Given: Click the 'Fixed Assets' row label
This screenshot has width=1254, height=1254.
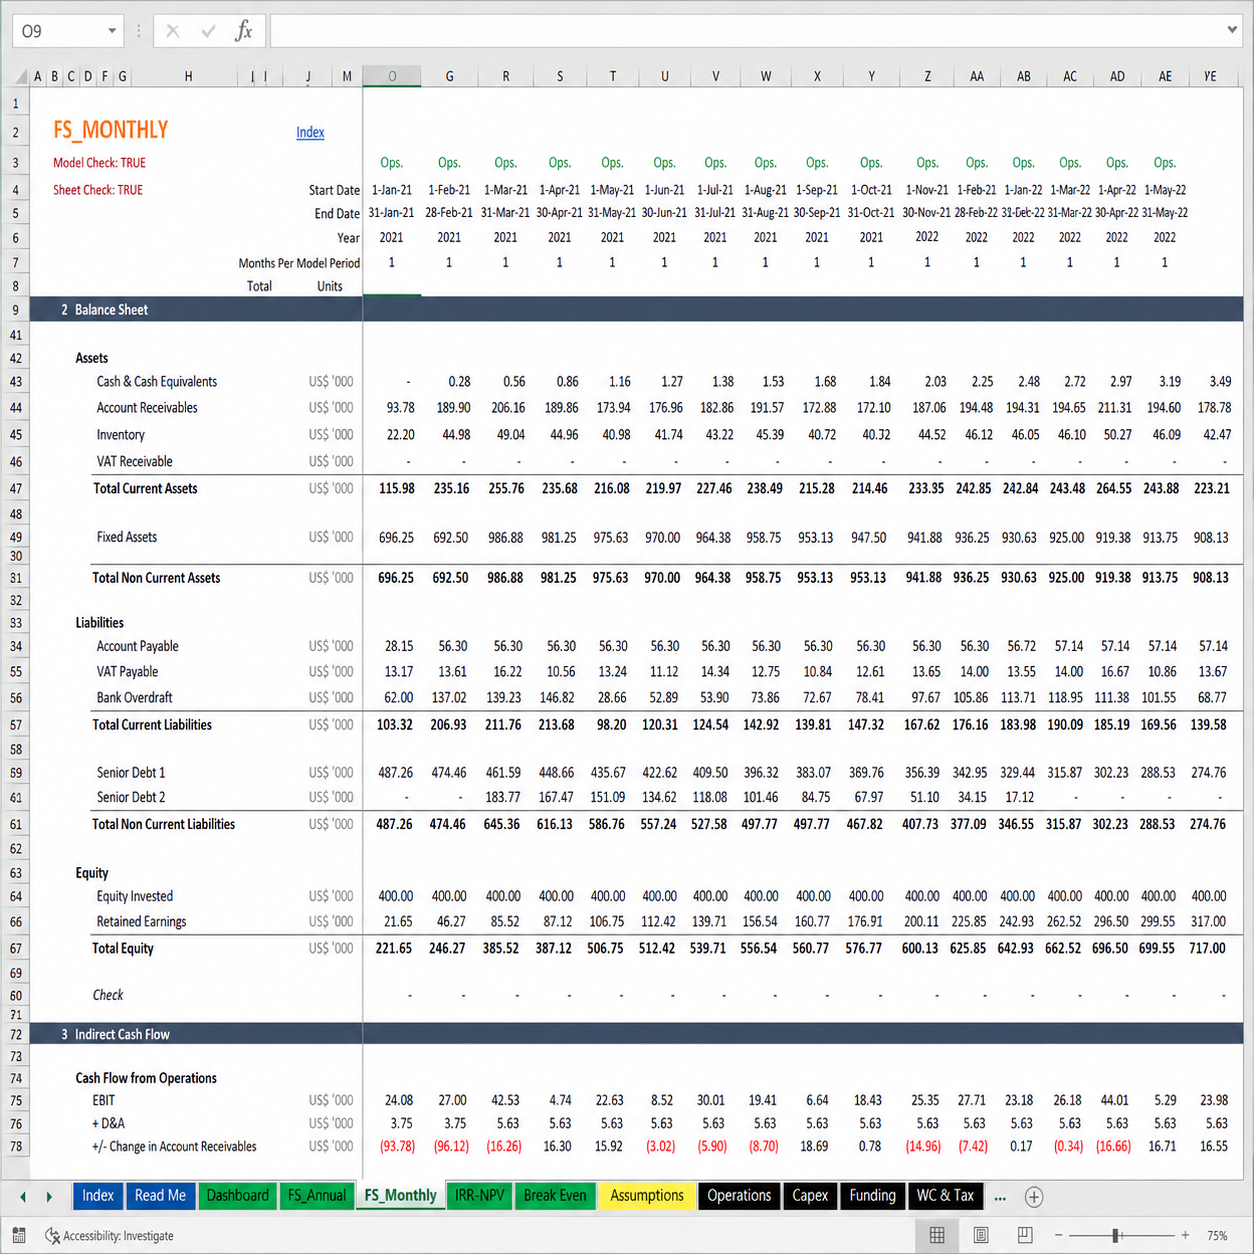Looking at the screenshot, I should click(127, 537).
